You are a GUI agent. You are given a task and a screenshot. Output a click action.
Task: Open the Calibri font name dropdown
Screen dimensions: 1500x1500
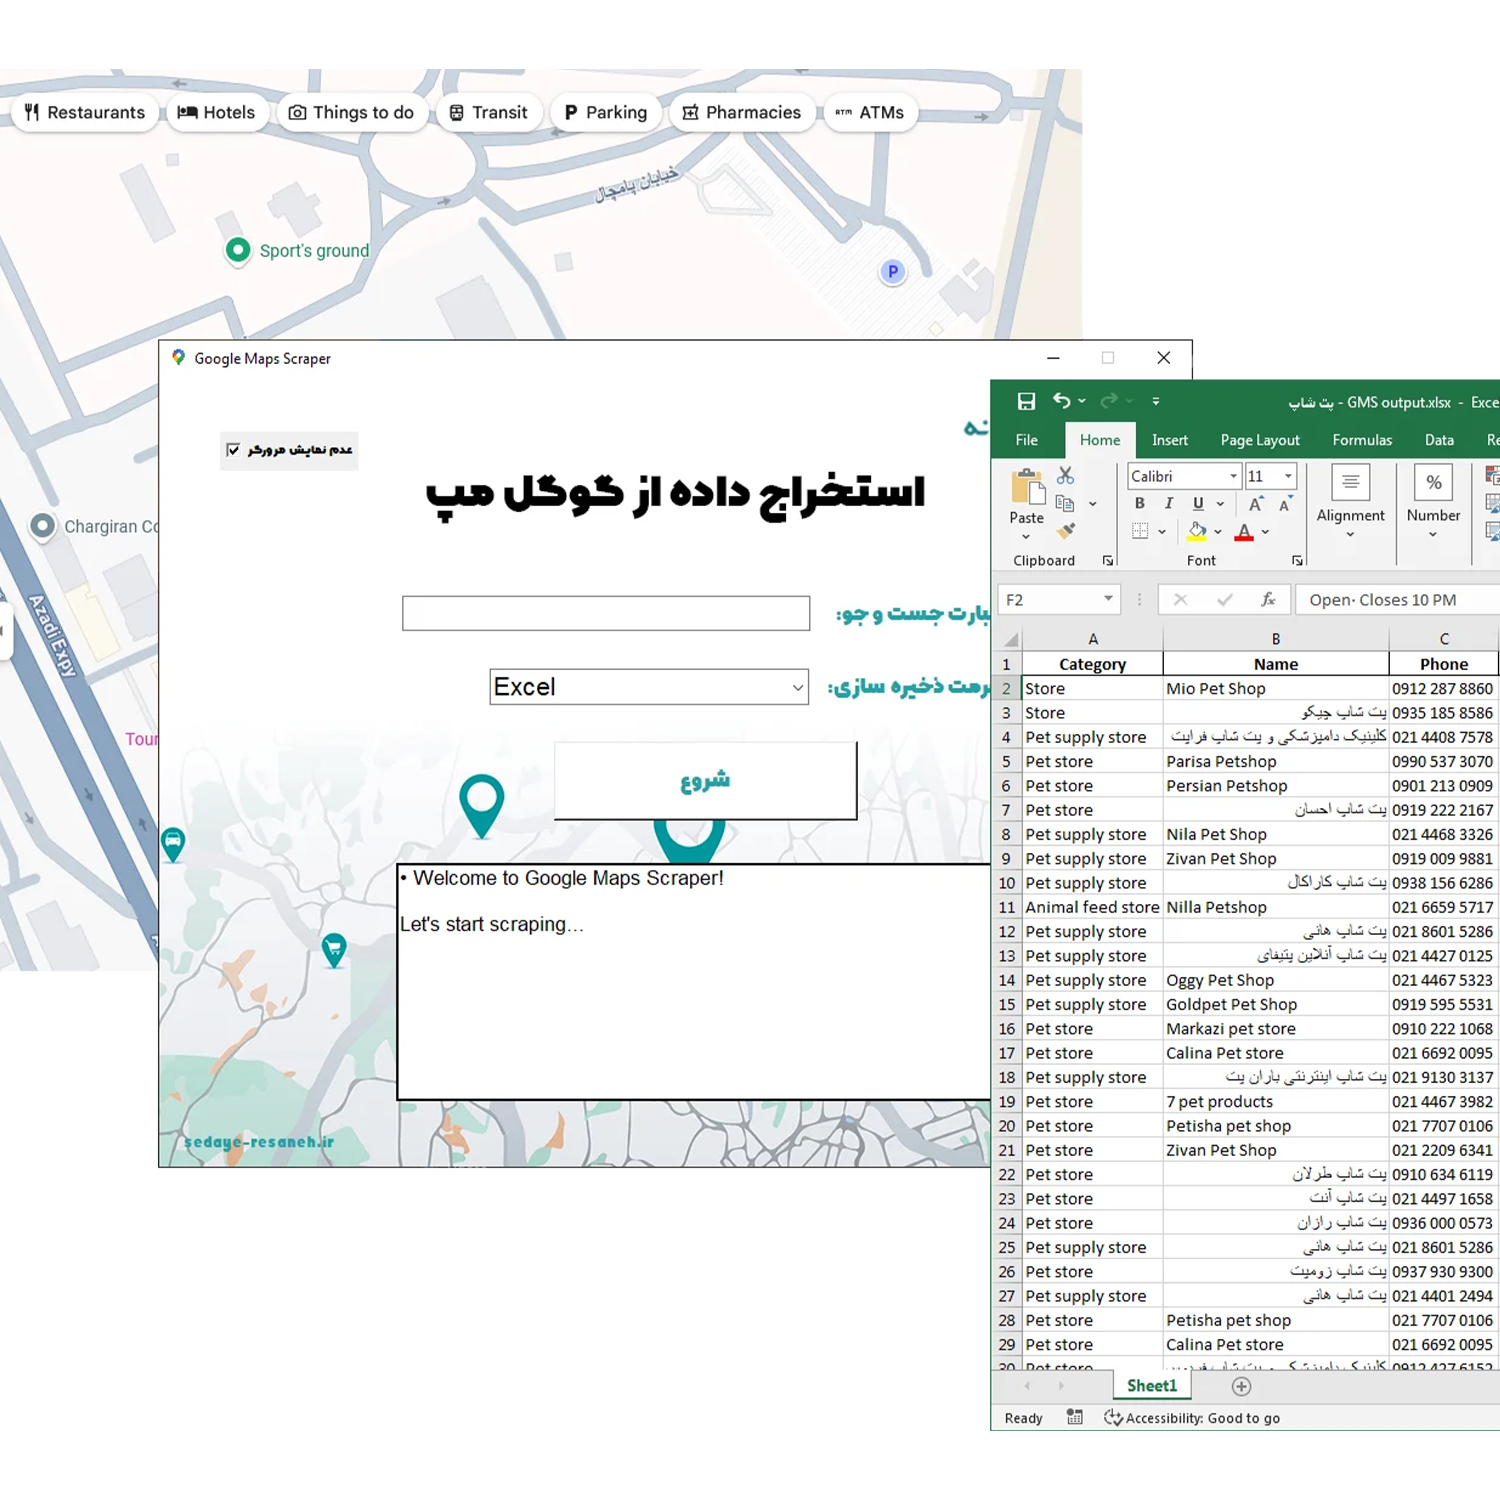1233,477
